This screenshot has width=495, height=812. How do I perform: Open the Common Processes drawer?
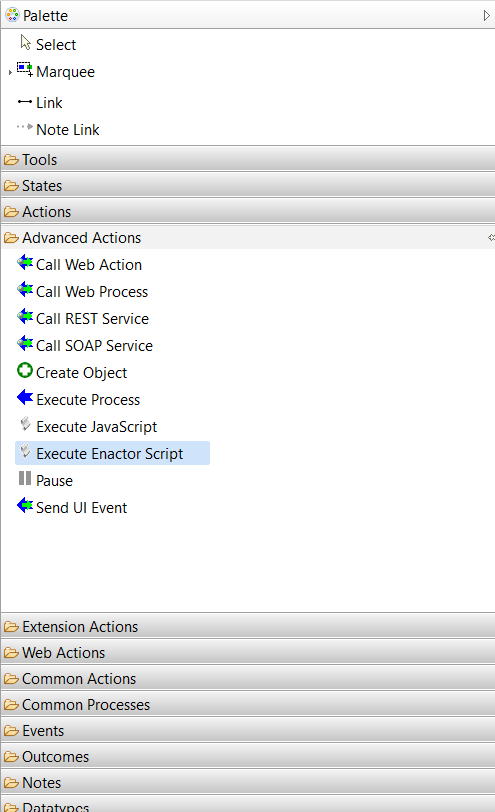(x=248, y=705)
